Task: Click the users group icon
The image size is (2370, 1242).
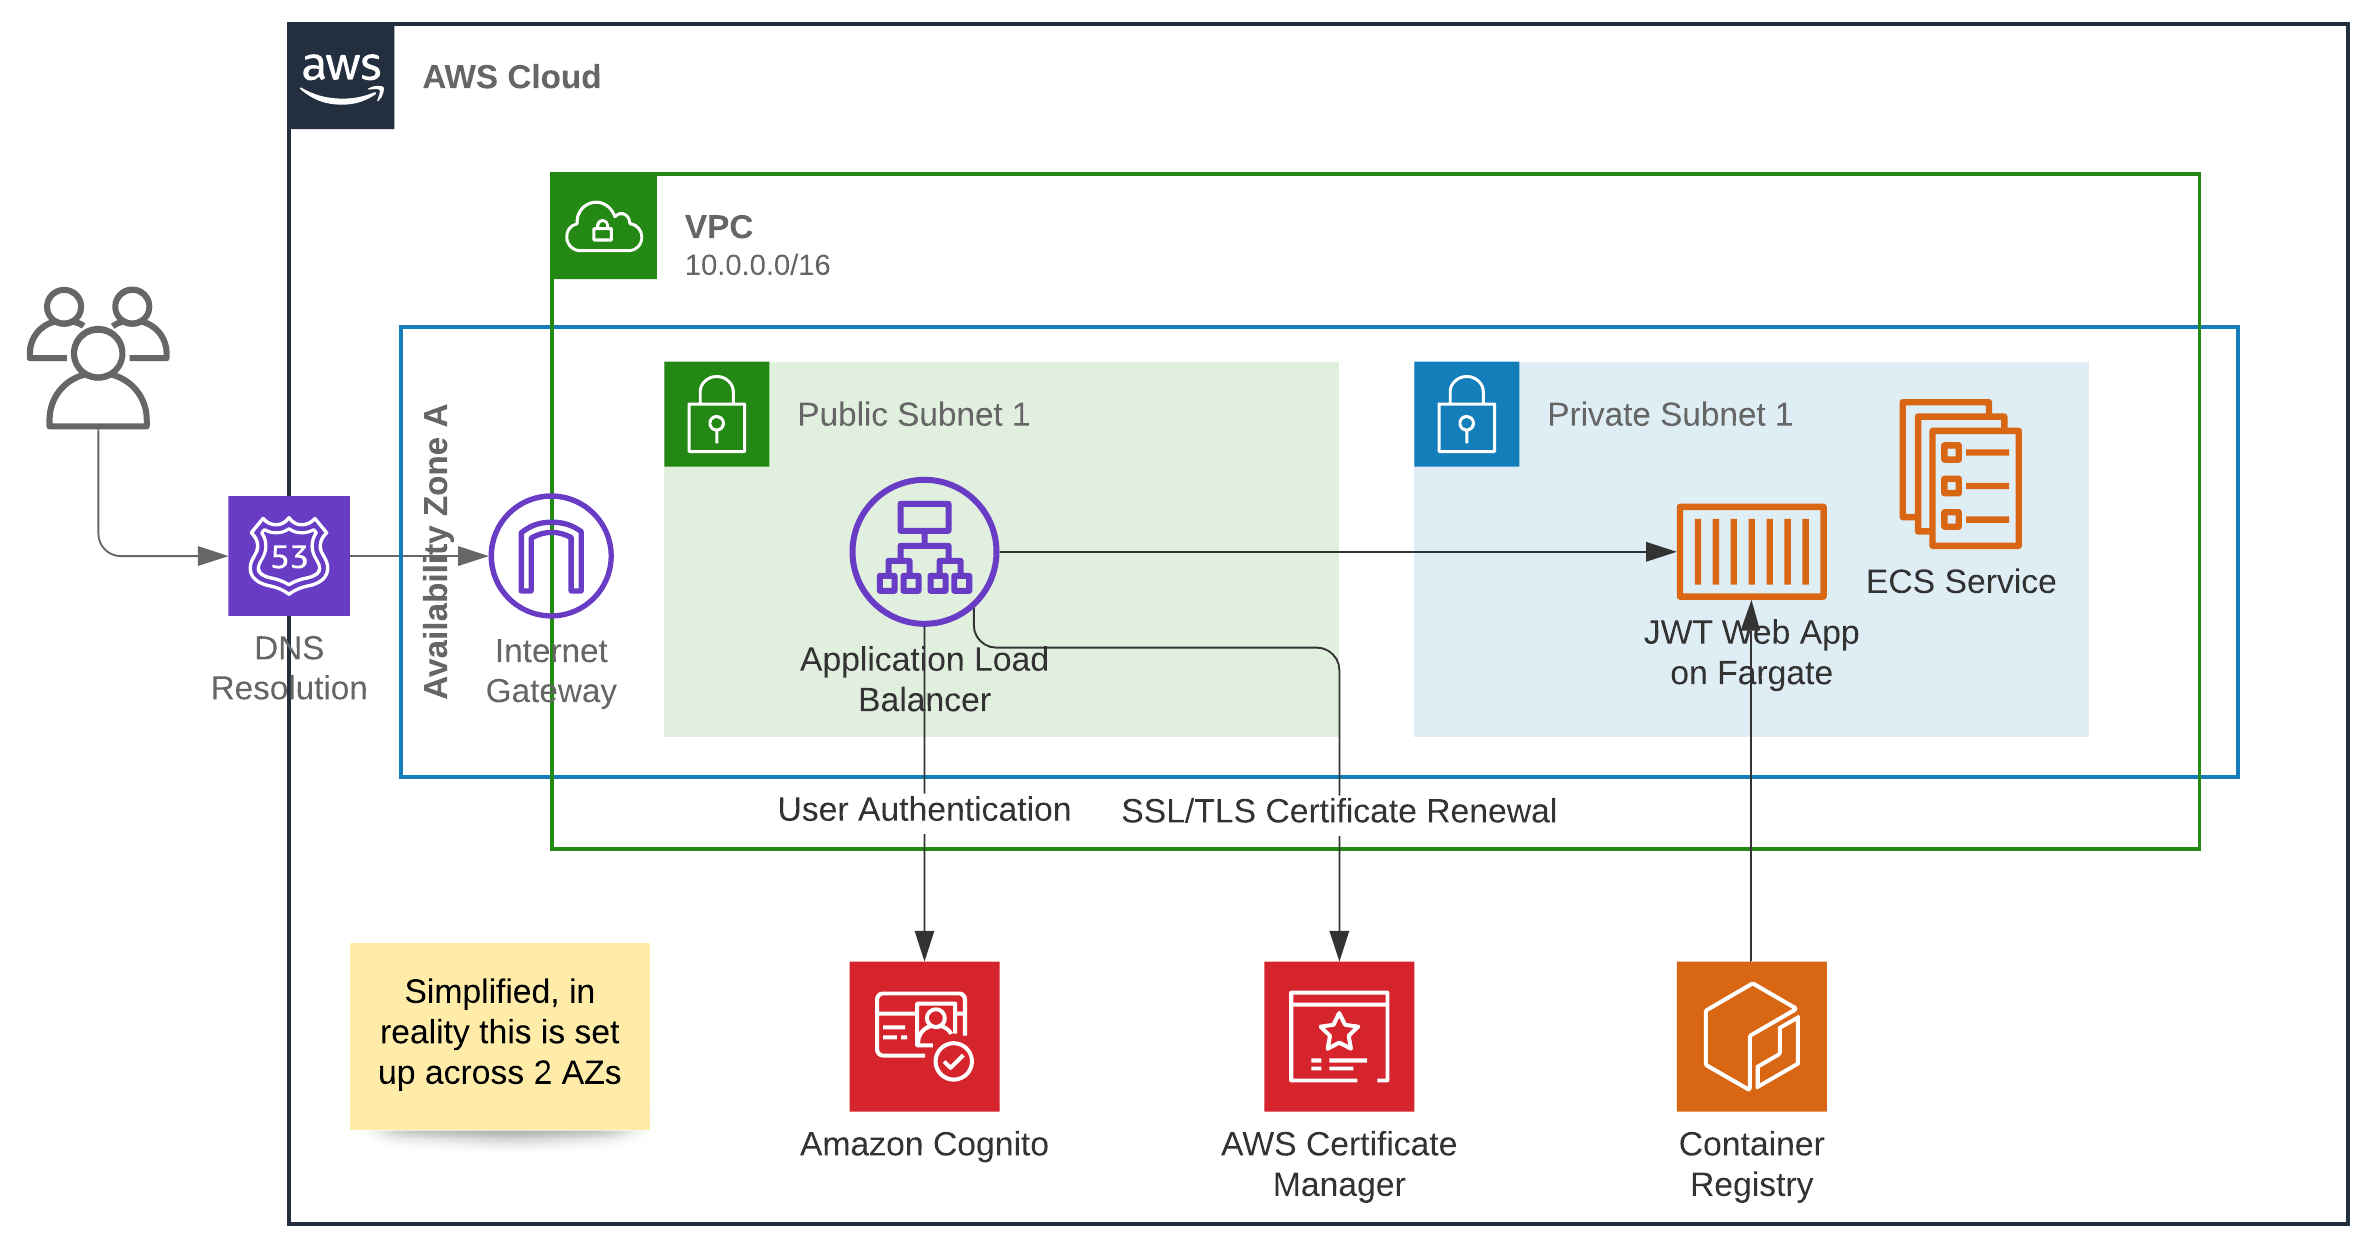Action: 98,358
